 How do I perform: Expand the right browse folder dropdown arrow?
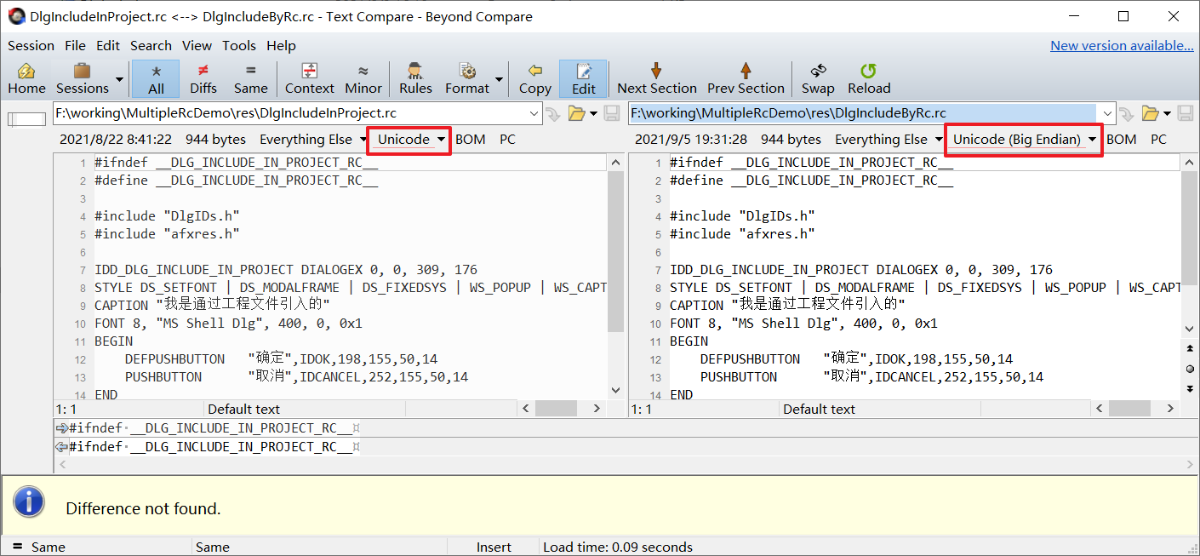click(1167, 114)
